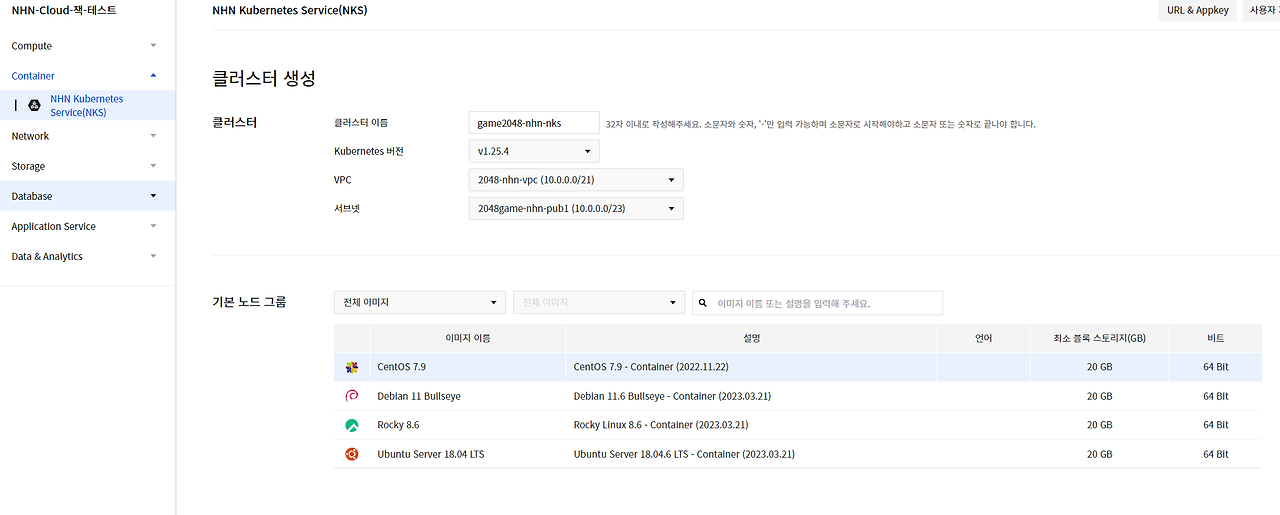Select the Ubuntu Server 18.04 LTS row
Image resolution: width=1280 pixels, height=515 pixels.
798,454
